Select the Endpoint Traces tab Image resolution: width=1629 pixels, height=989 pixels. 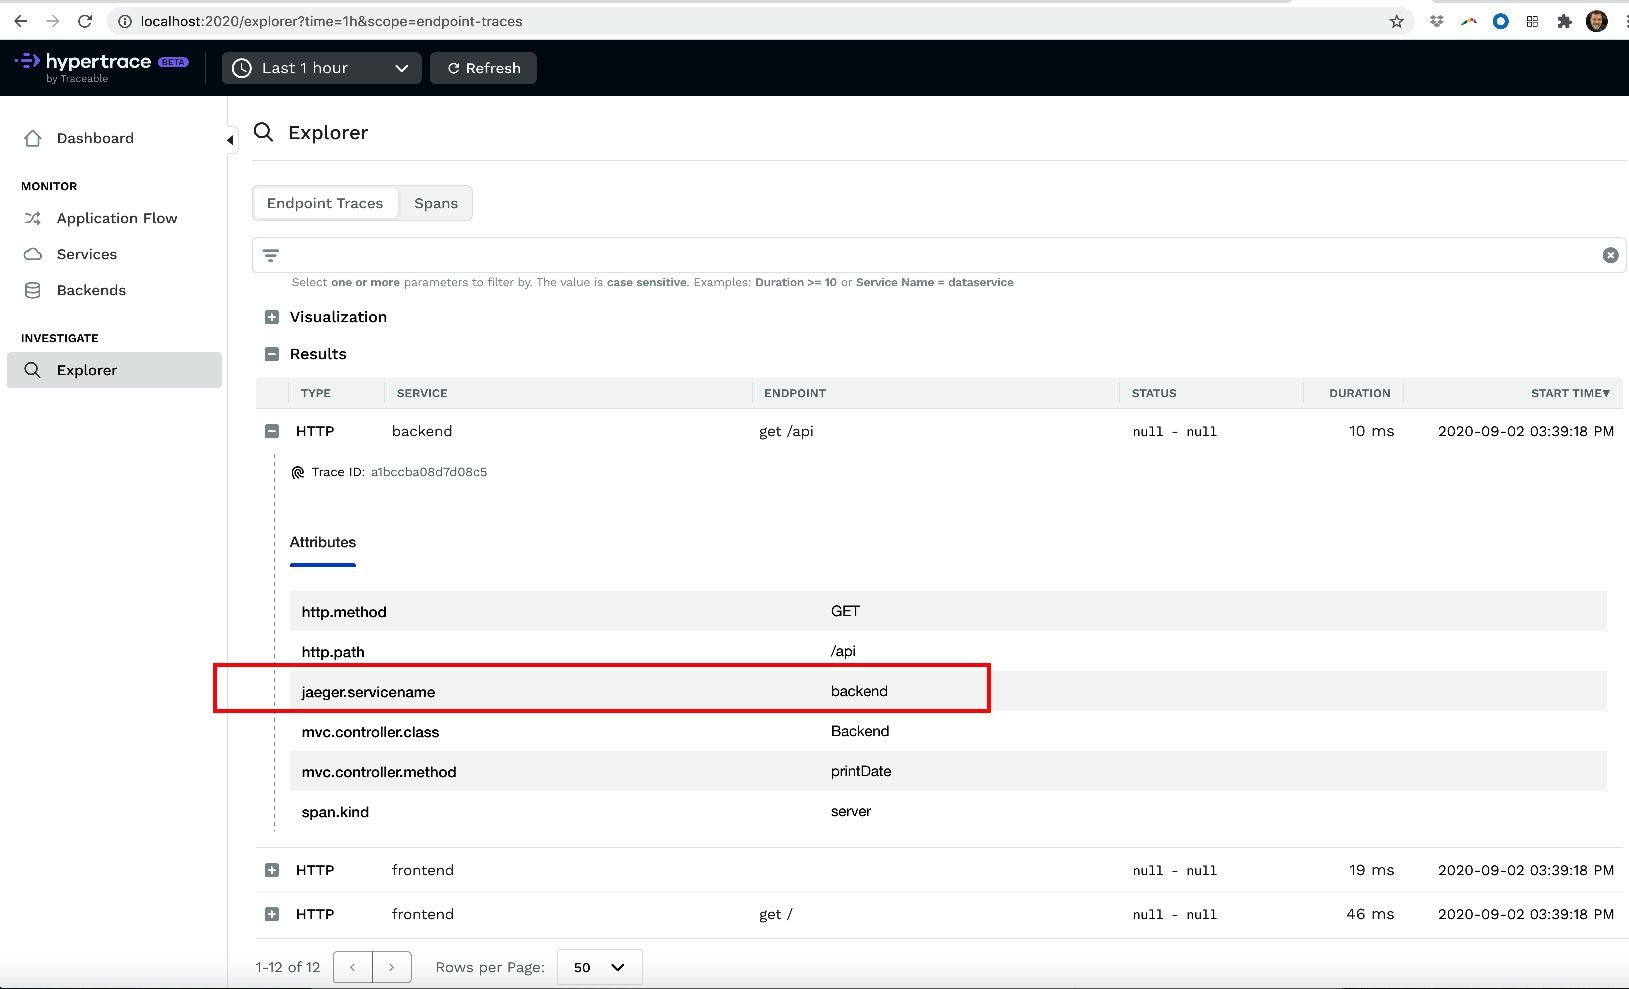coord(325,203)
